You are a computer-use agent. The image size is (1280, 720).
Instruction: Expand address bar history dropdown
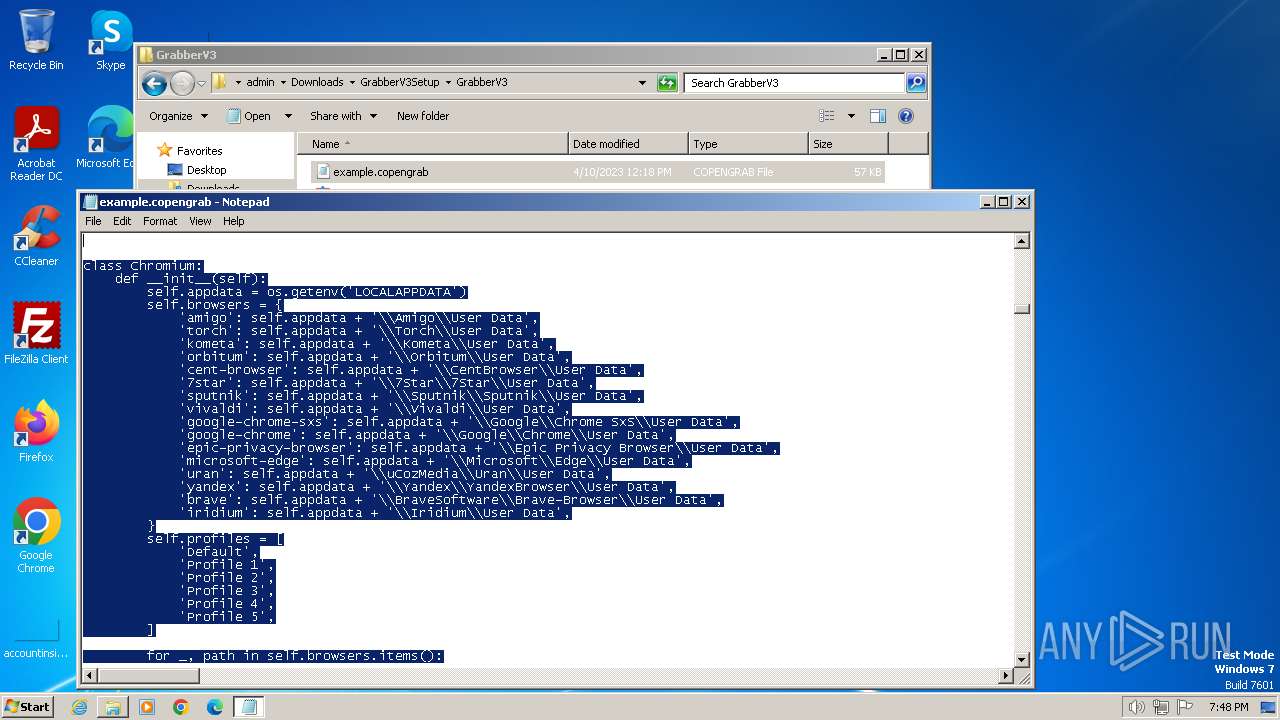642,83
